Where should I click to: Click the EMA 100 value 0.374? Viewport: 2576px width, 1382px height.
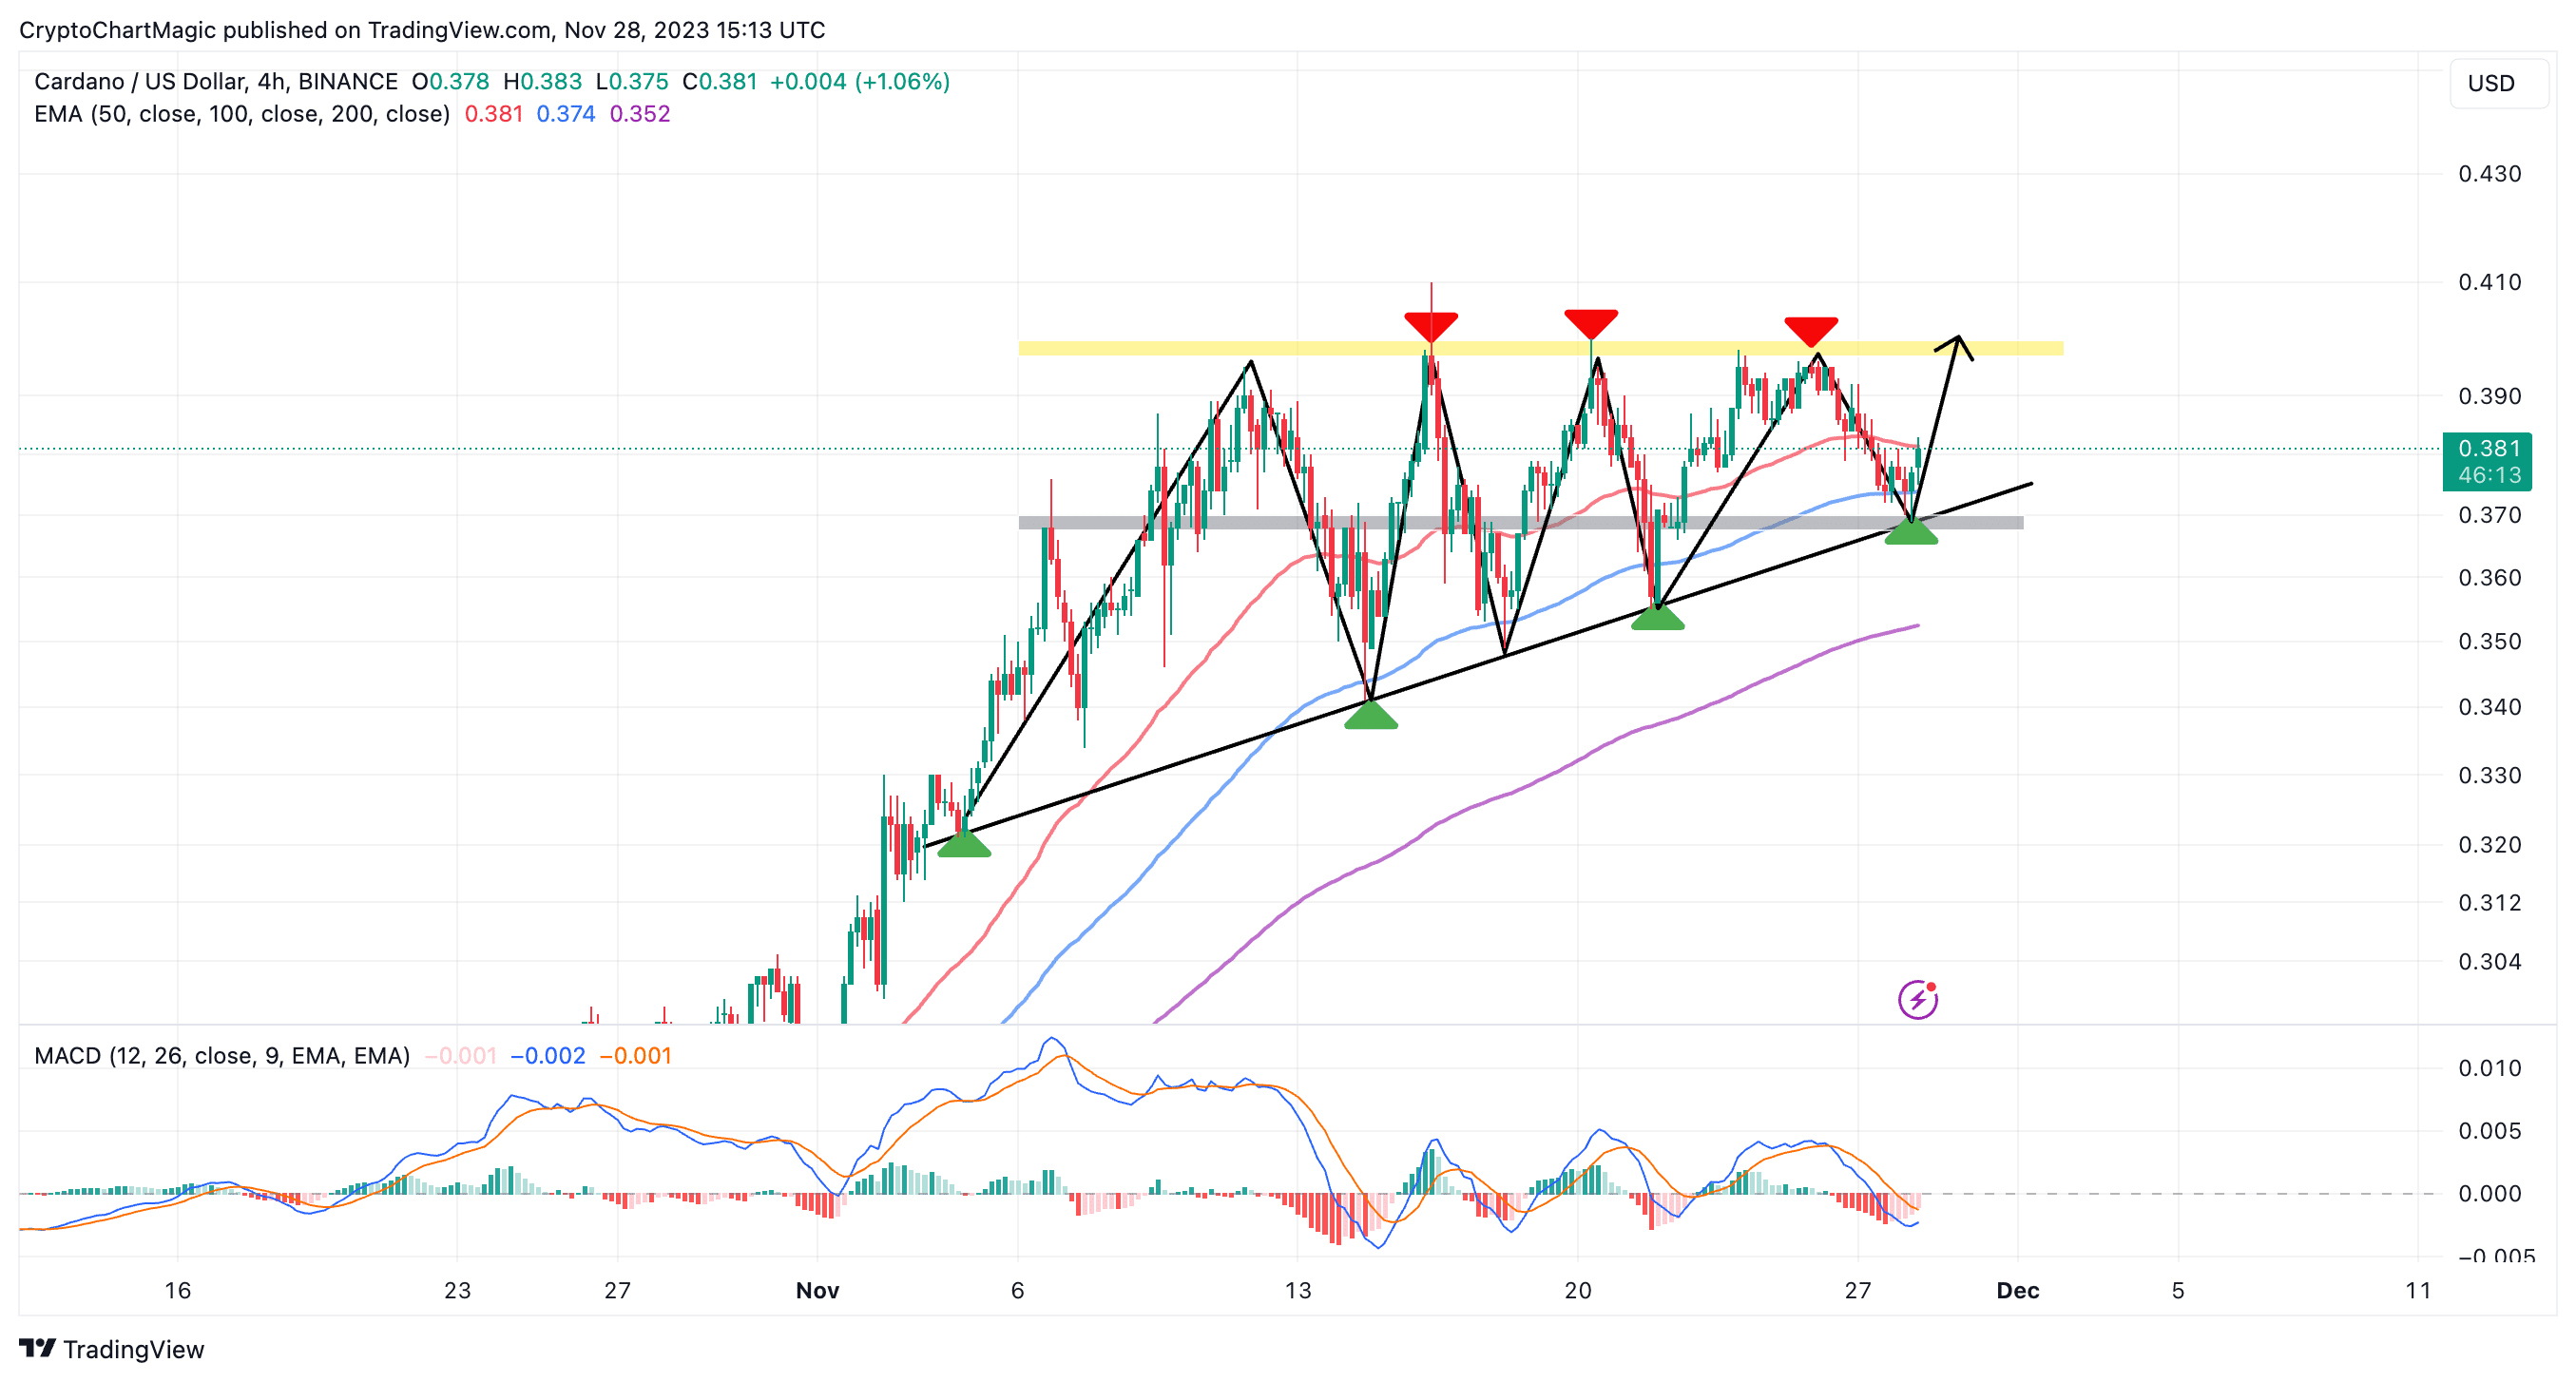566,114
